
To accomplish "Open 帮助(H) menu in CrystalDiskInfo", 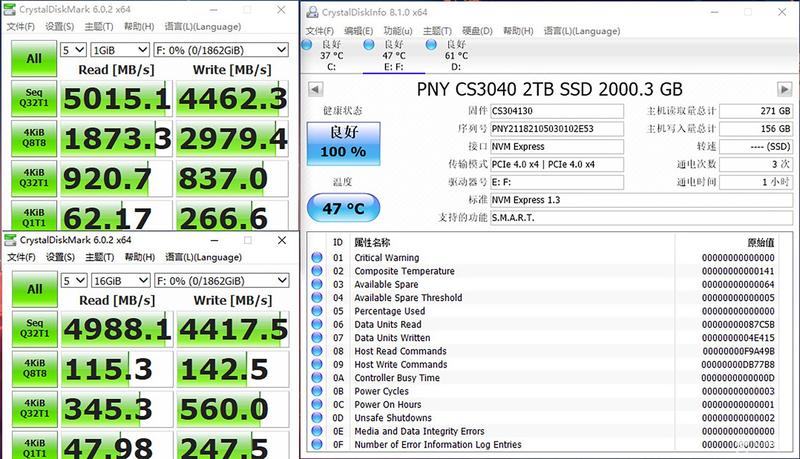I will tap(518, 31).
